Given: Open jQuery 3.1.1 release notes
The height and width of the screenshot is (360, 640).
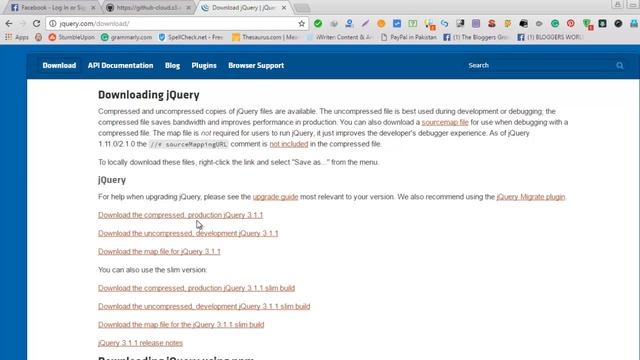Looking at the screenshot, I should (140, 343).
